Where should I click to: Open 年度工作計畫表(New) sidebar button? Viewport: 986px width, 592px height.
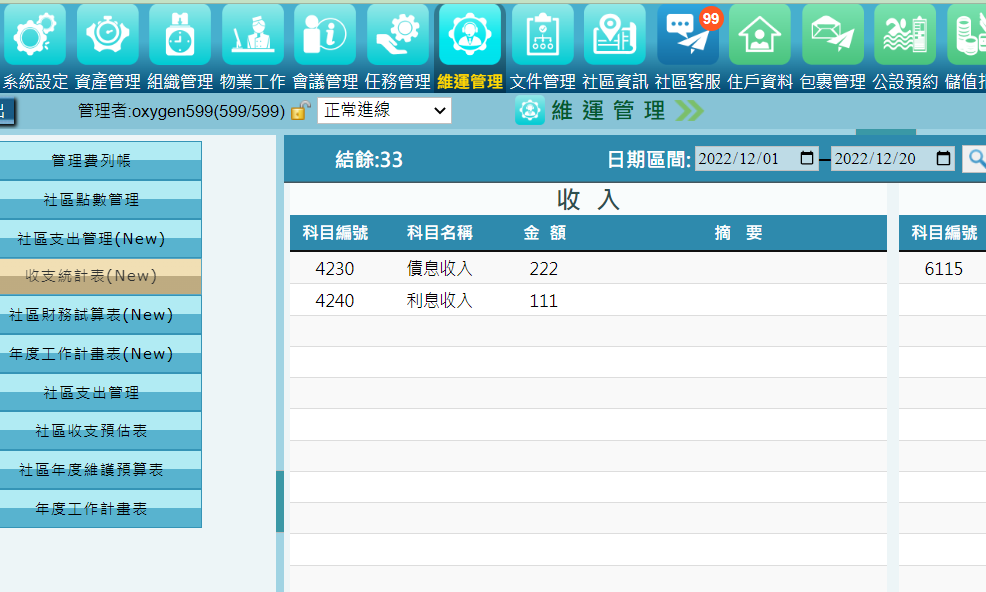[91, 353]
